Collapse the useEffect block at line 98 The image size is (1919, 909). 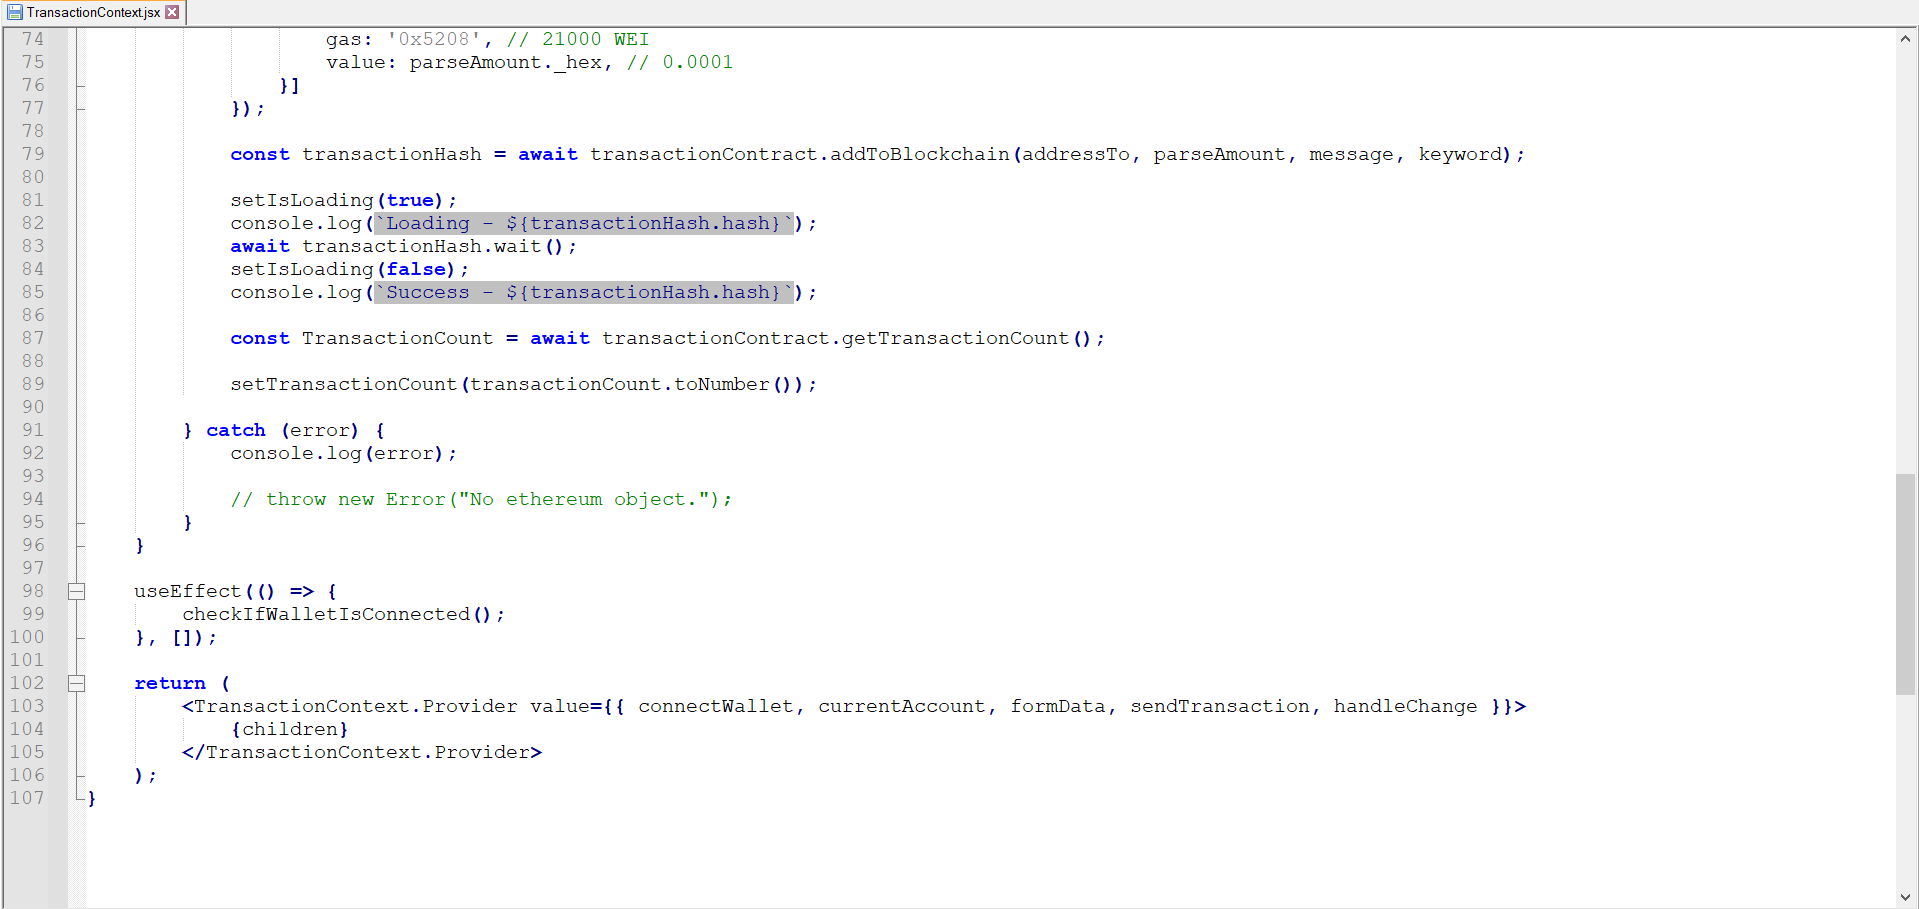click(x=76, y=591)
